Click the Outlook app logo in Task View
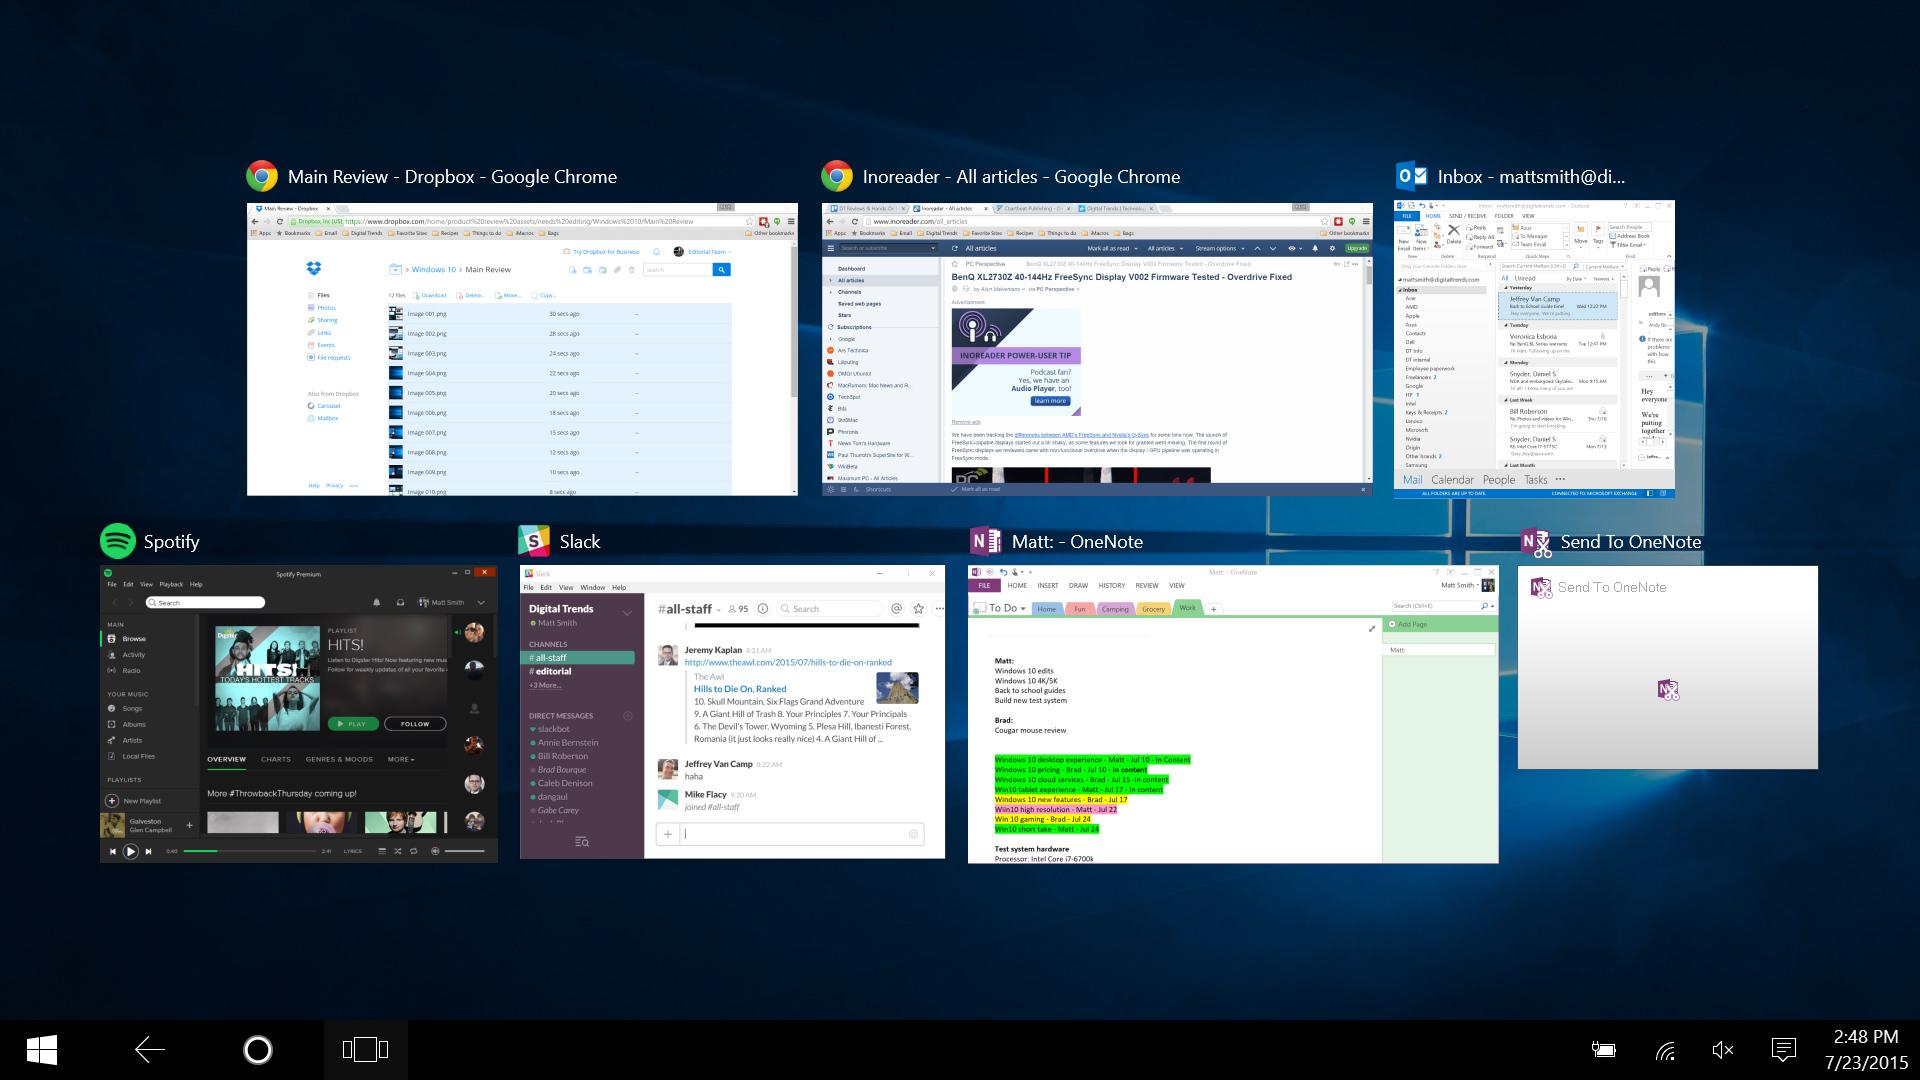Viewport: 1920px width, 1080px height. (1411, 176)
